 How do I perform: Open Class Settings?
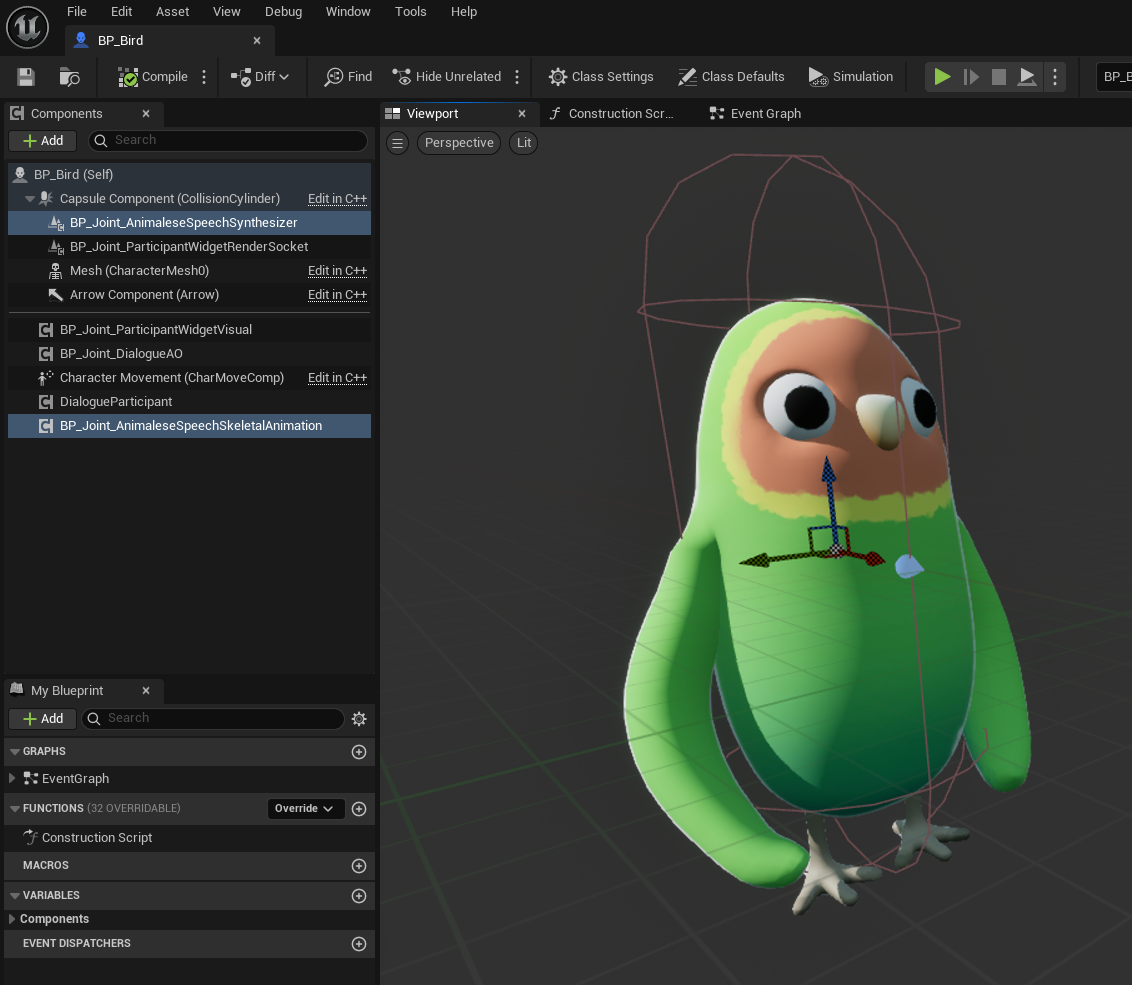pos(601,77)
